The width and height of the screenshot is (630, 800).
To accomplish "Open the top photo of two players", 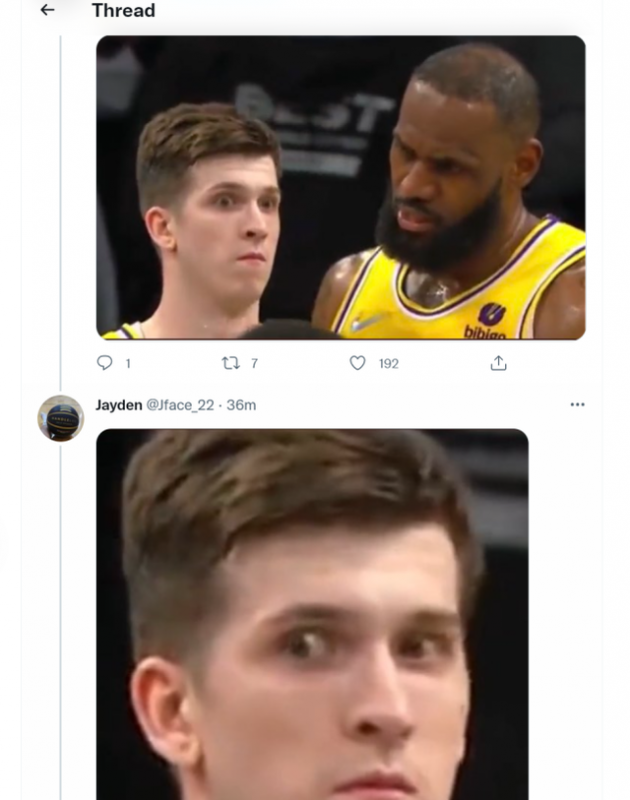I will (x=340, y=187).
